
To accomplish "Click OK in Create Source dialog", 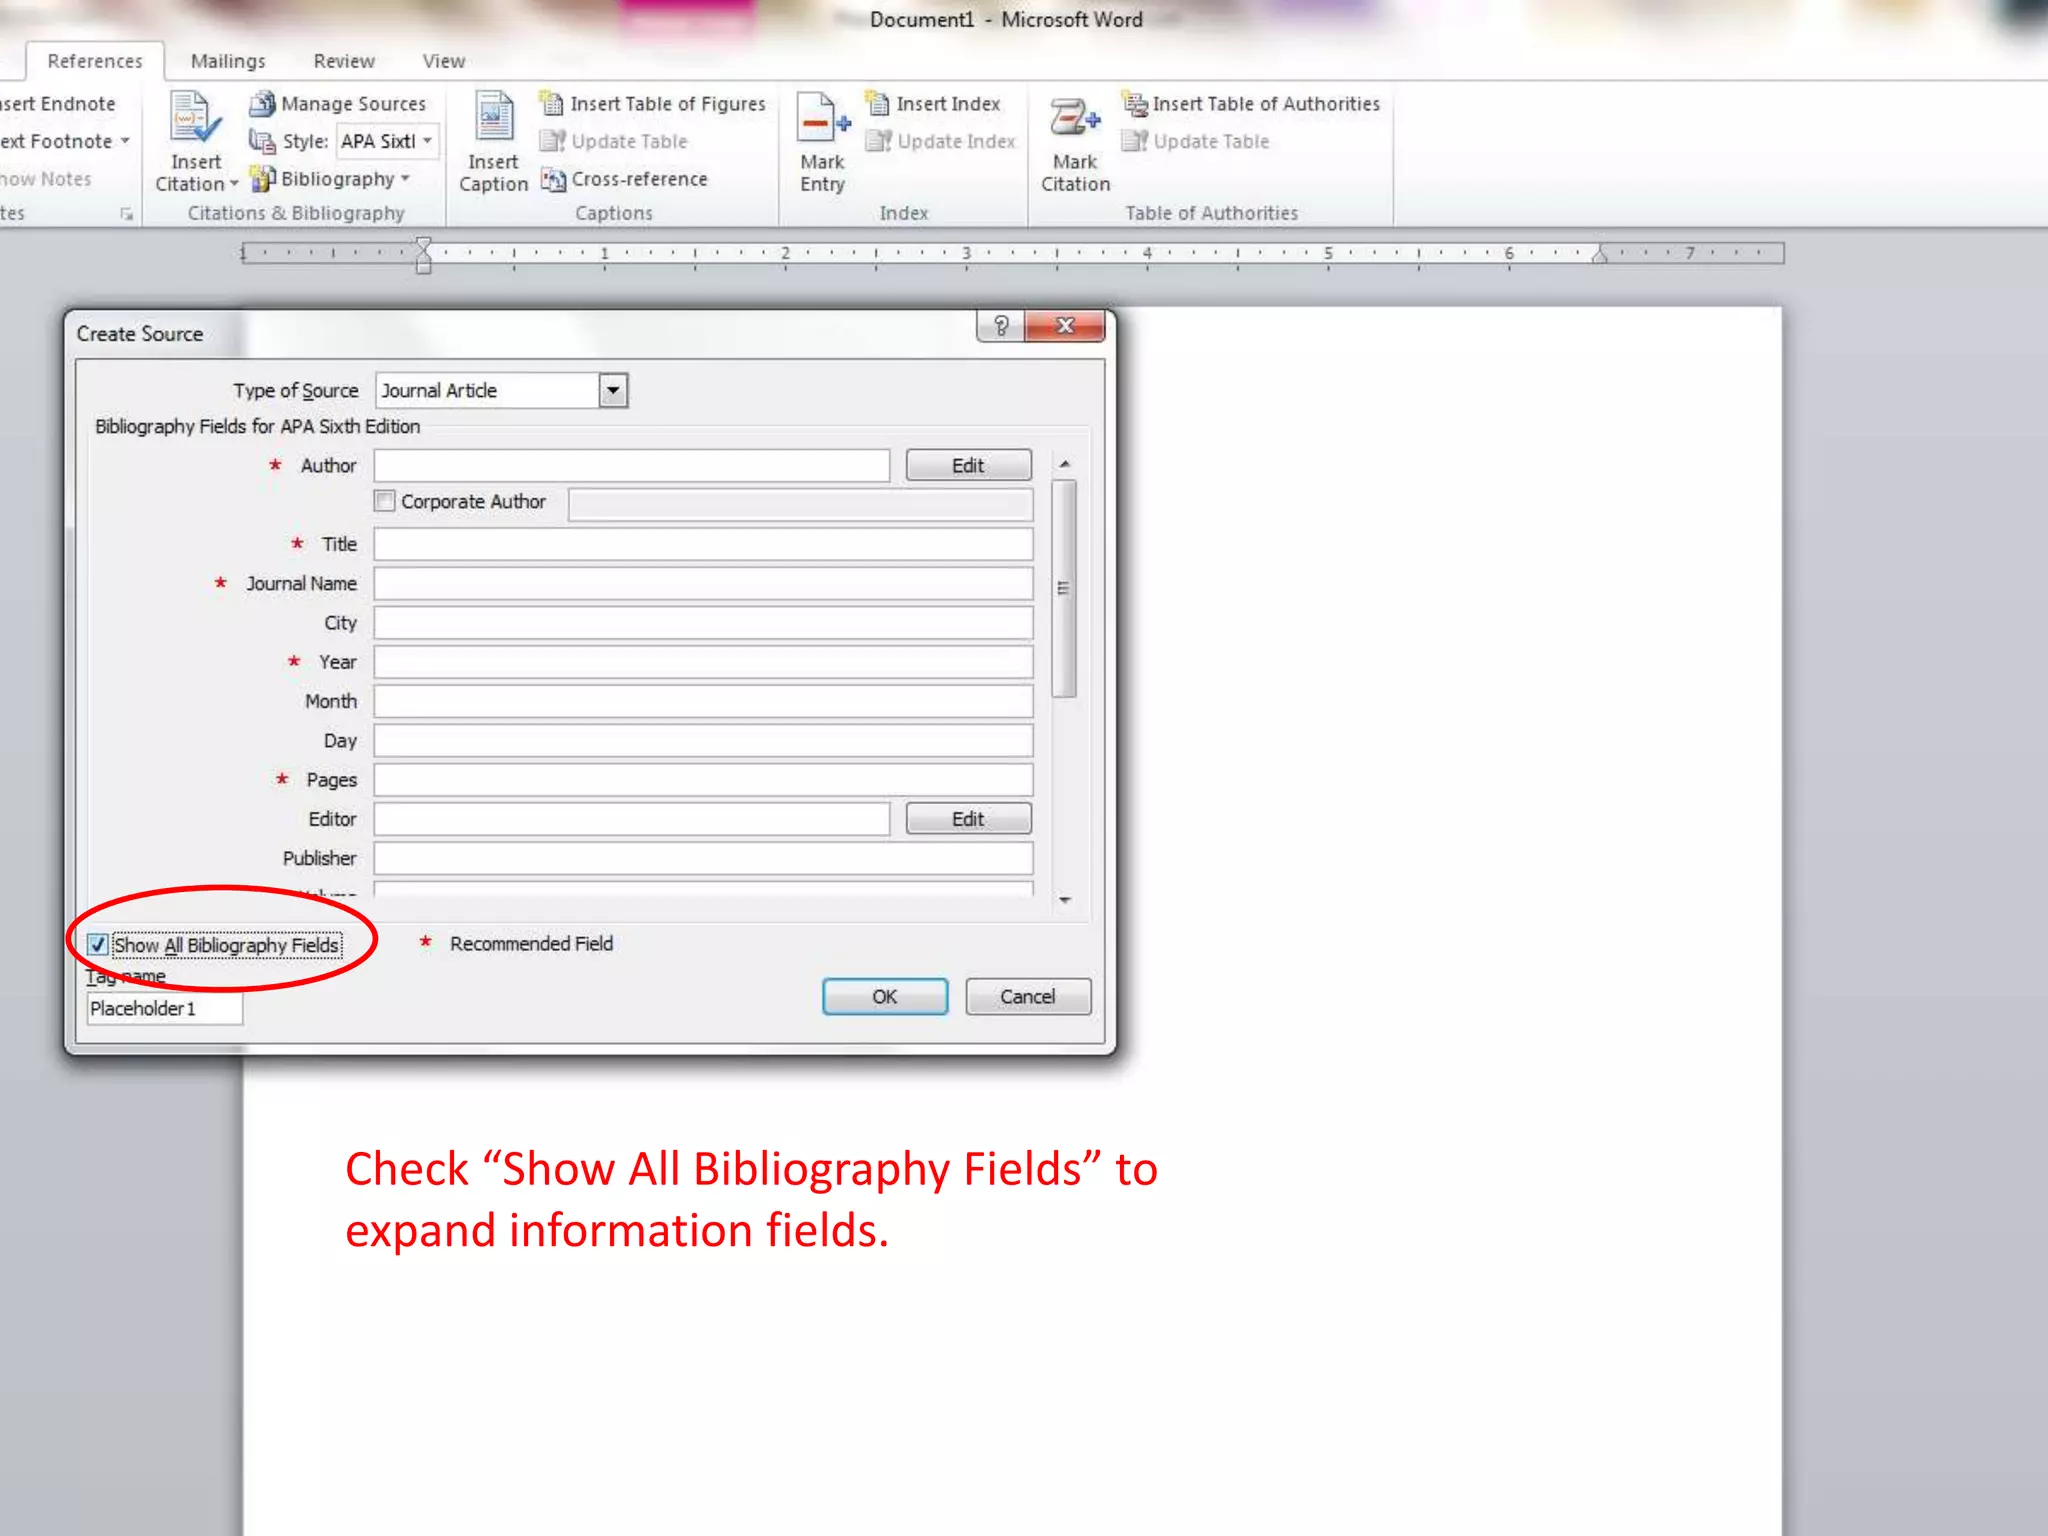I will [x=885, y=996].
